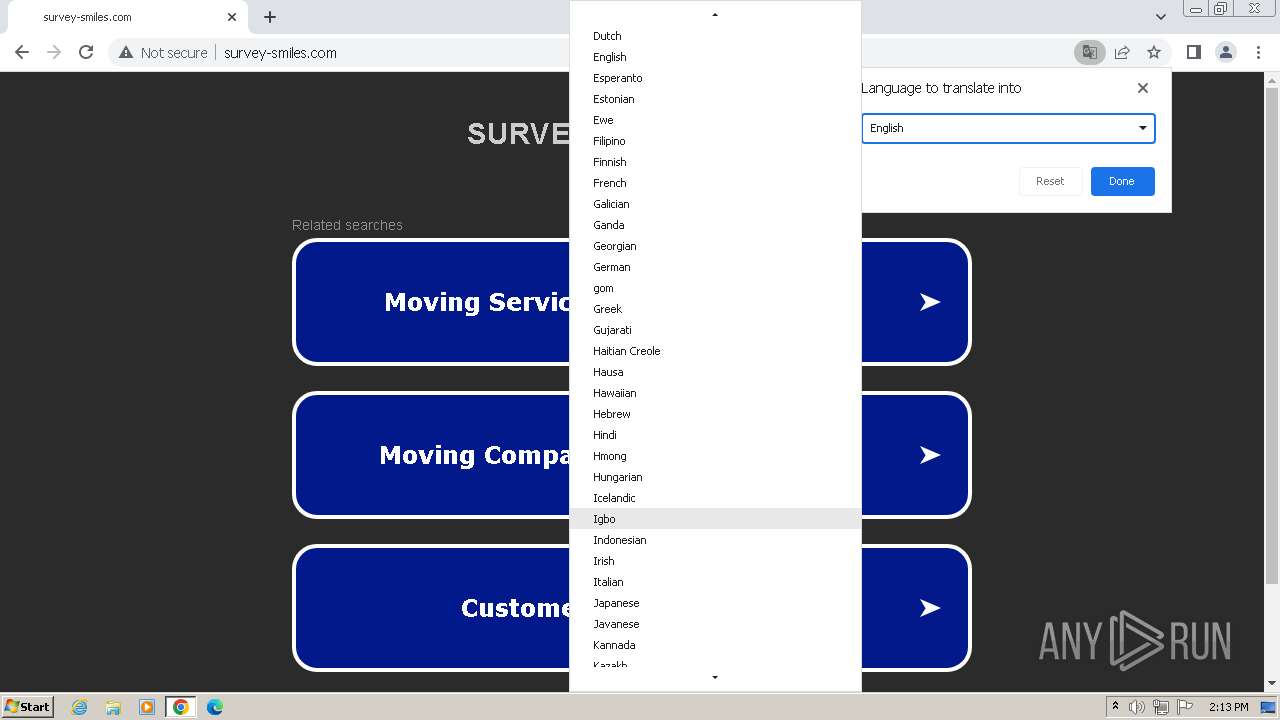Image resolution: width=1280 pixels, height=720 pixels.
Task: Select German language option
Action: [x=715, y=267]
